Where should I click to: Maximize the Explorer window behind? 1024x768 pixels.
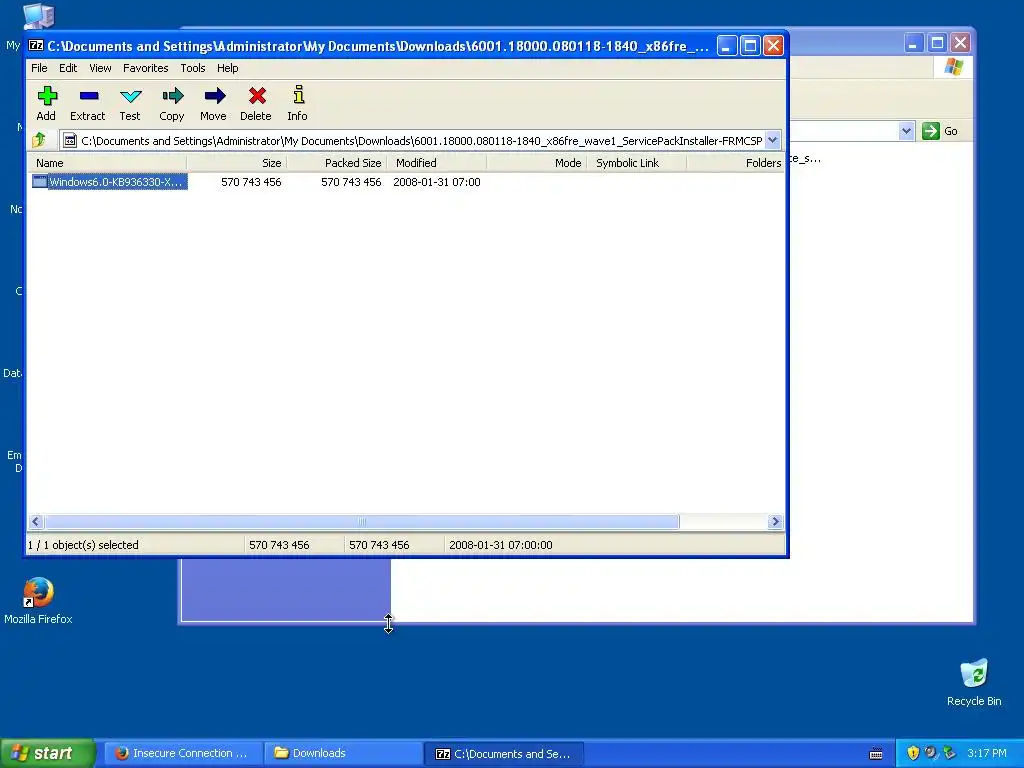(936, 43)
